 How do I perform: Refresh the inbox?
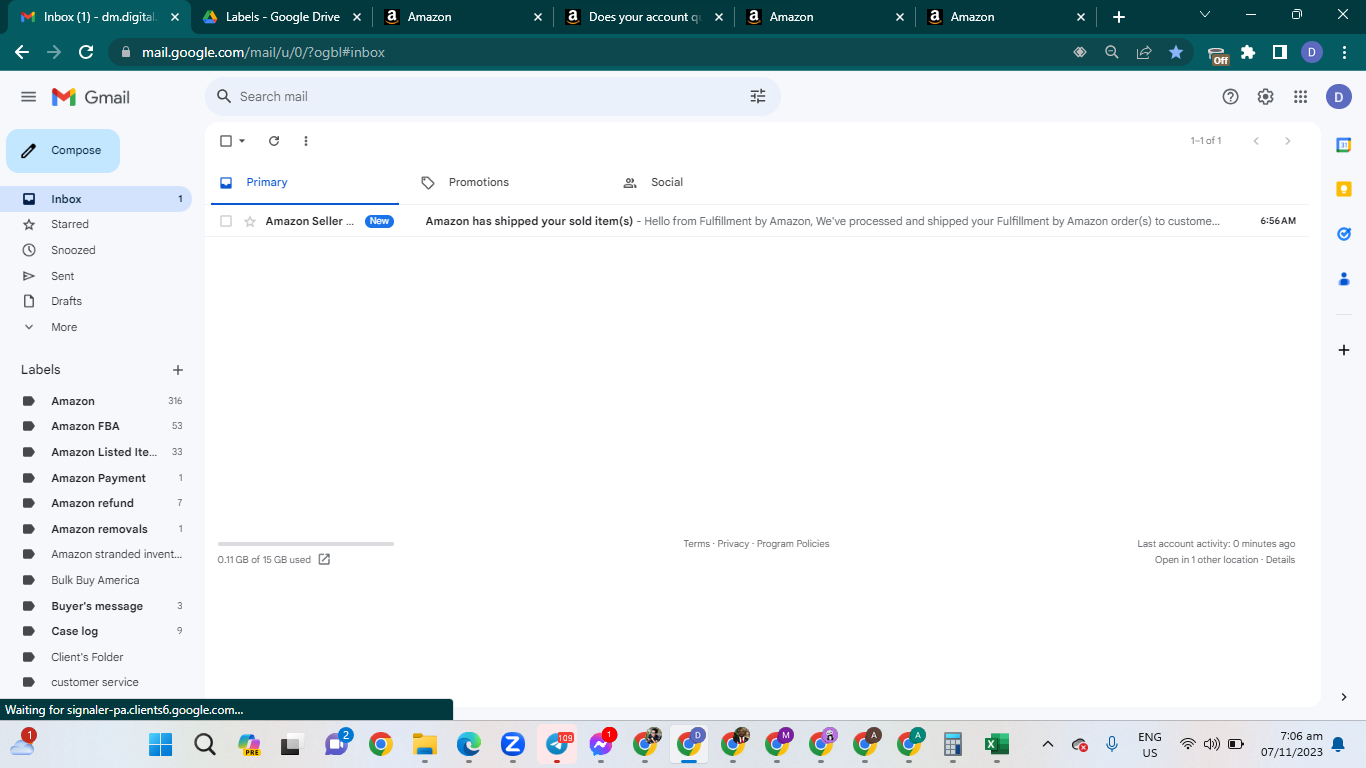[x=274, y=141]
